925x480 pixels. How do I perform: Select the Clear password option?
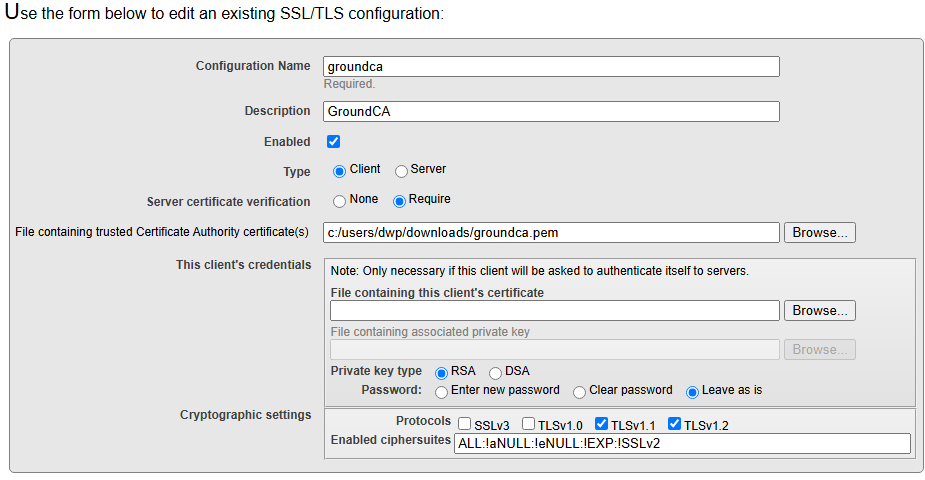579,392
